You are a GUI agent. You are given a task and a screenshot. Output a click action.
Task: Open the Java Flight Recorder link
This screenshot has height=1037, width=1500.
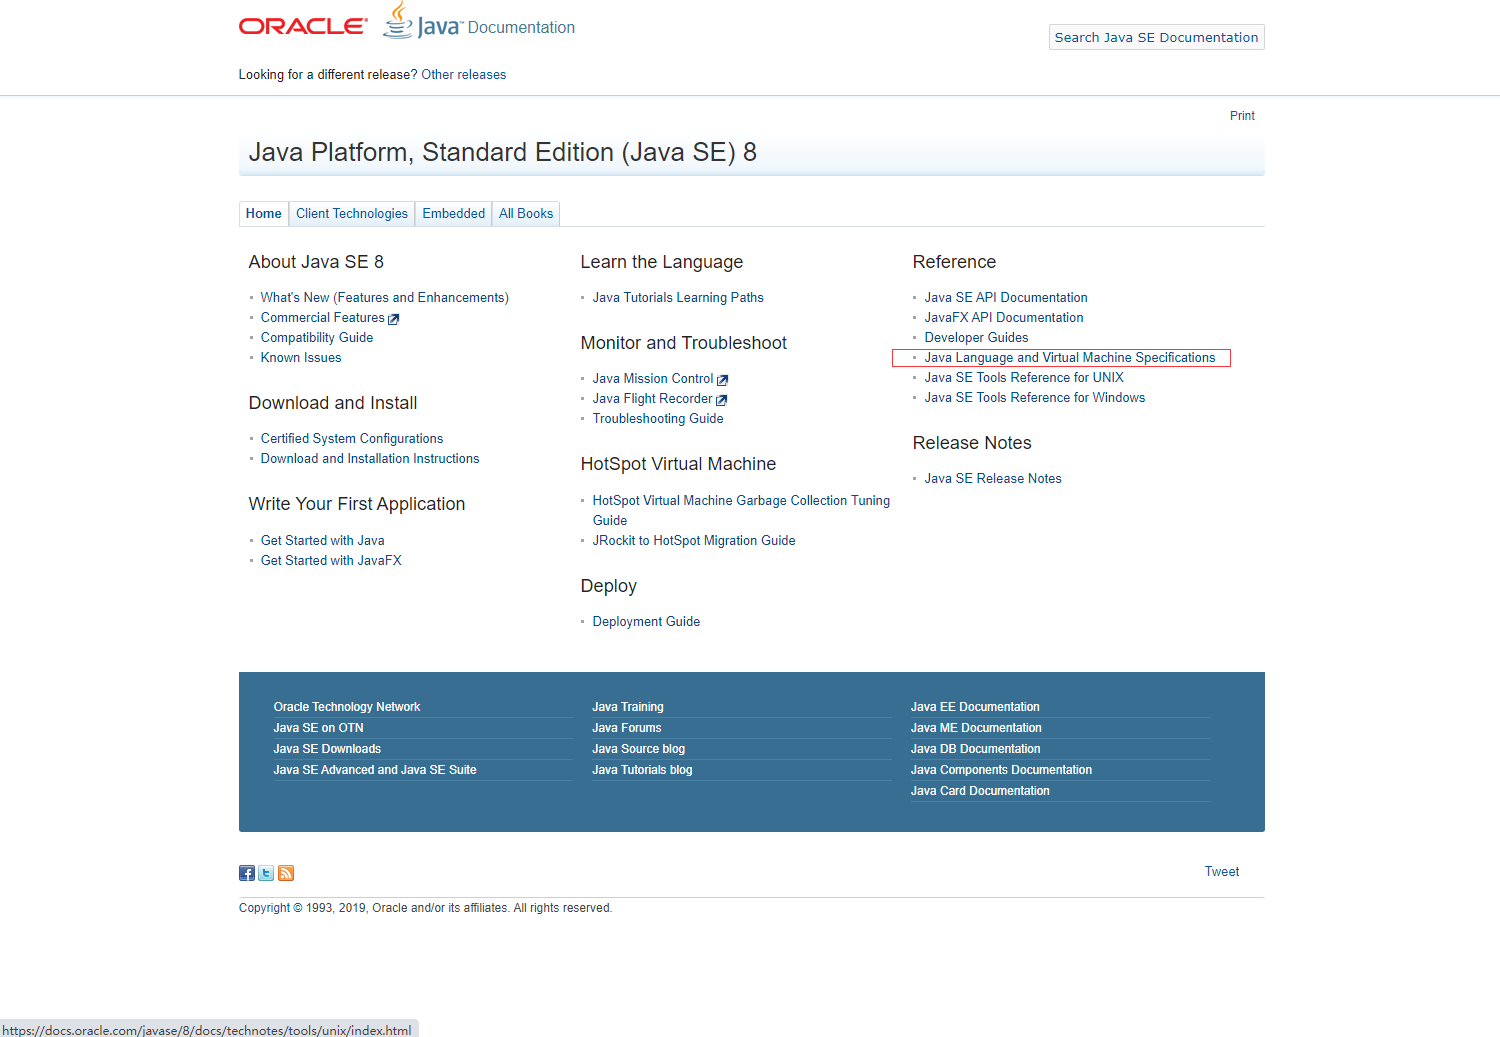pos(653,399)
